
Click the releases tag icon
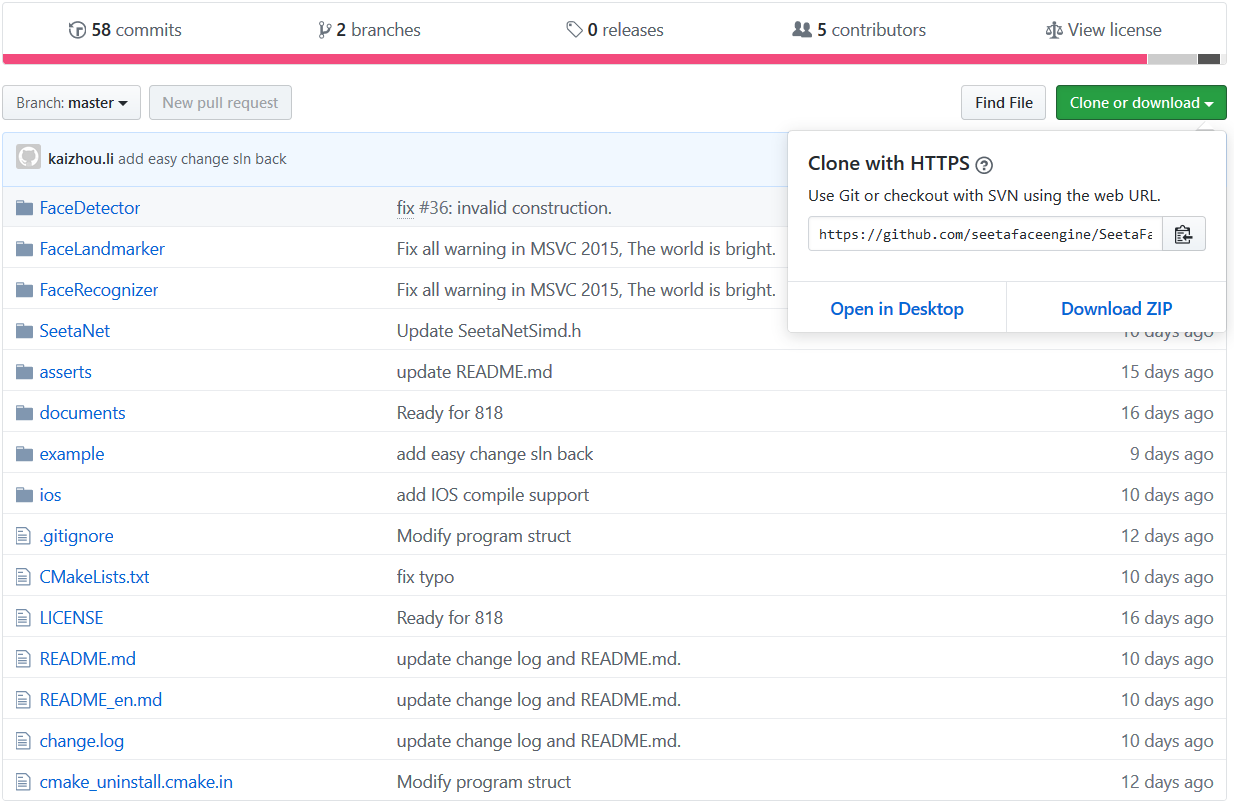(x=573, y=29)
